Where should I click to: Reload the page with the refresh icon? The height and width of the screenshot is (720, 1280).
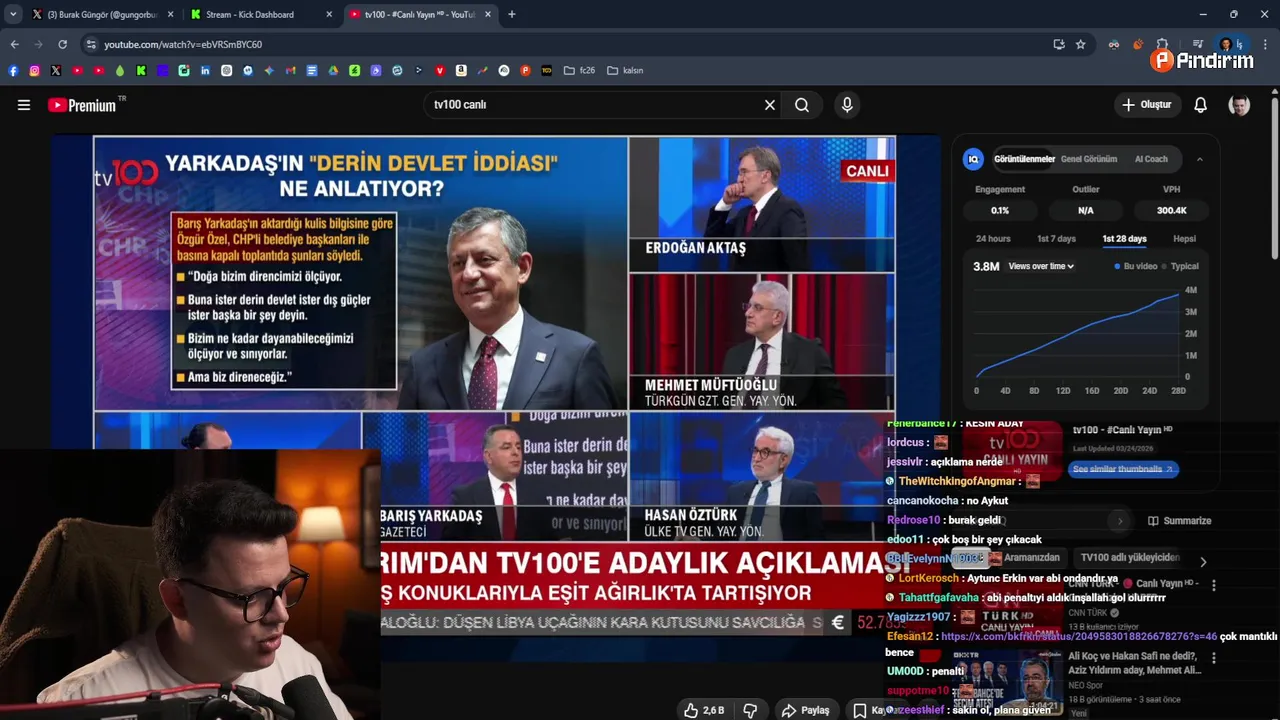pyautogui.click(x=62, y=44)
